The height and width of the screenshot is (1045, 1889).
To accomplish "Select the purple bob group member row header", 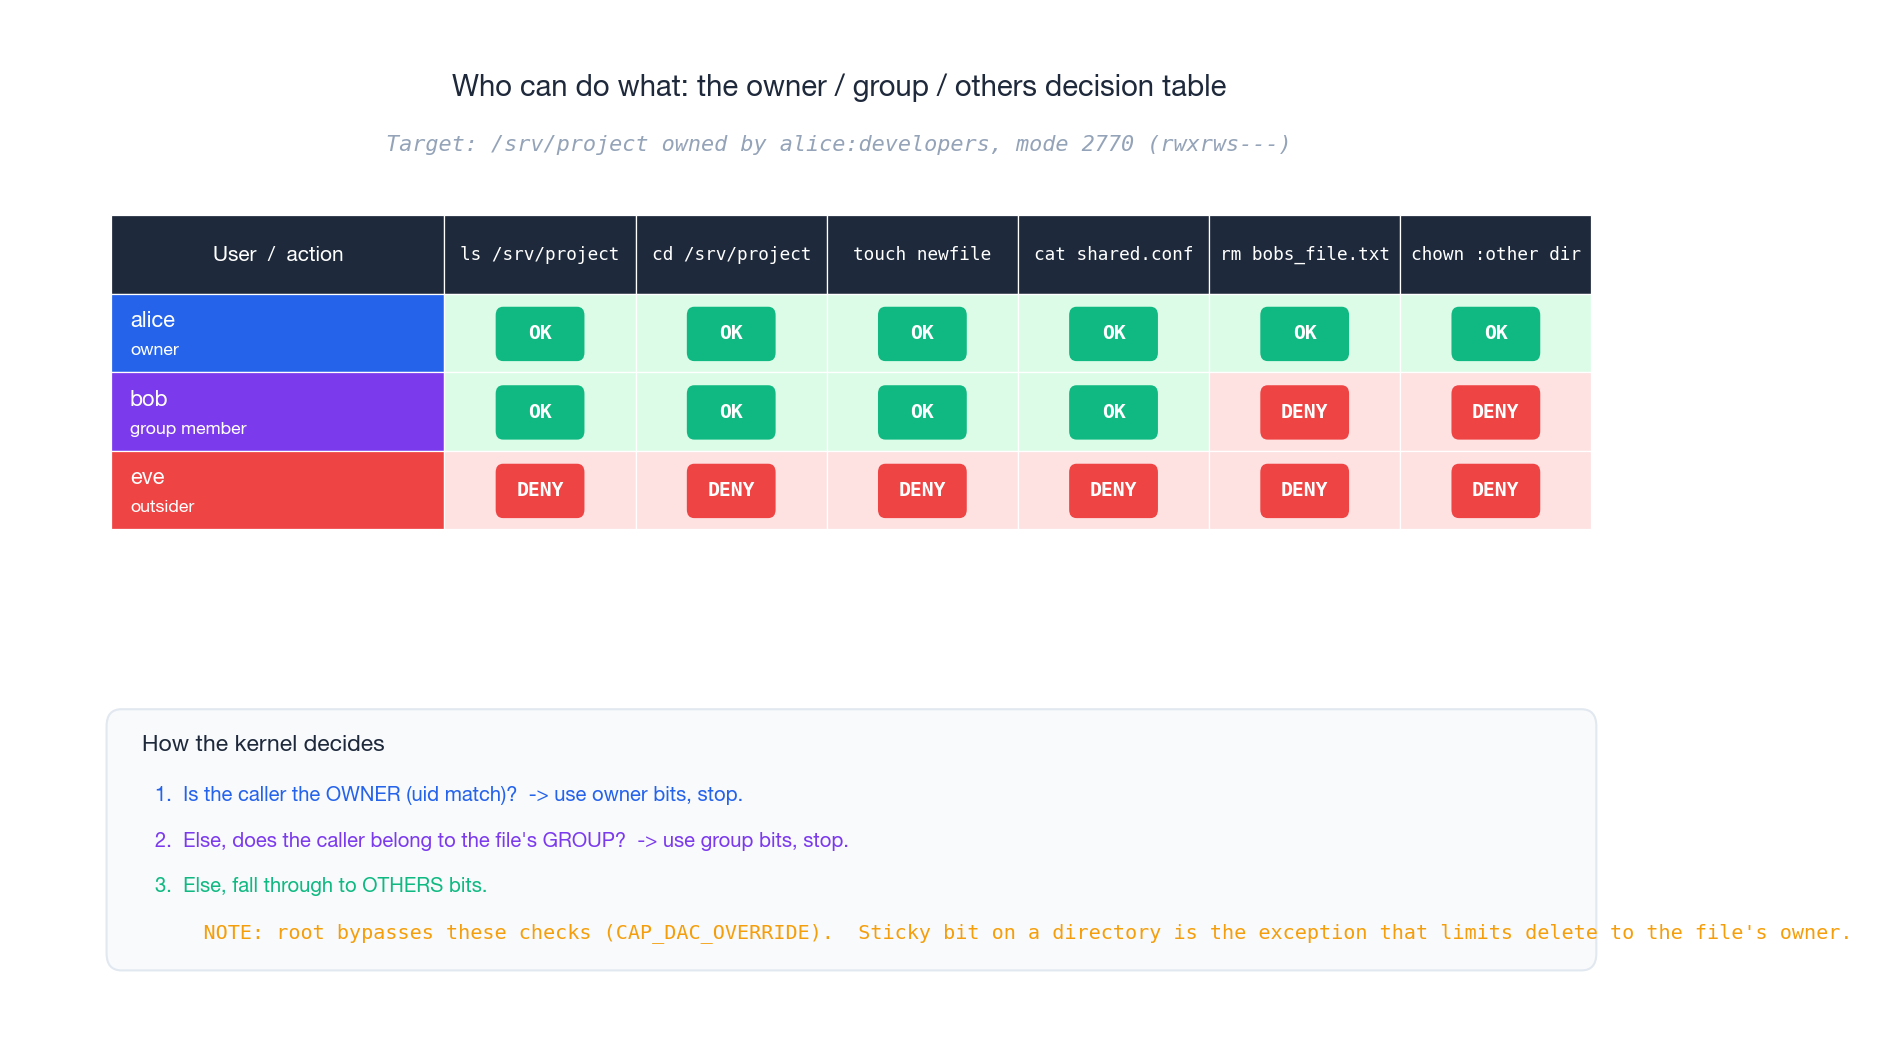I will click(x=277, y=411).
